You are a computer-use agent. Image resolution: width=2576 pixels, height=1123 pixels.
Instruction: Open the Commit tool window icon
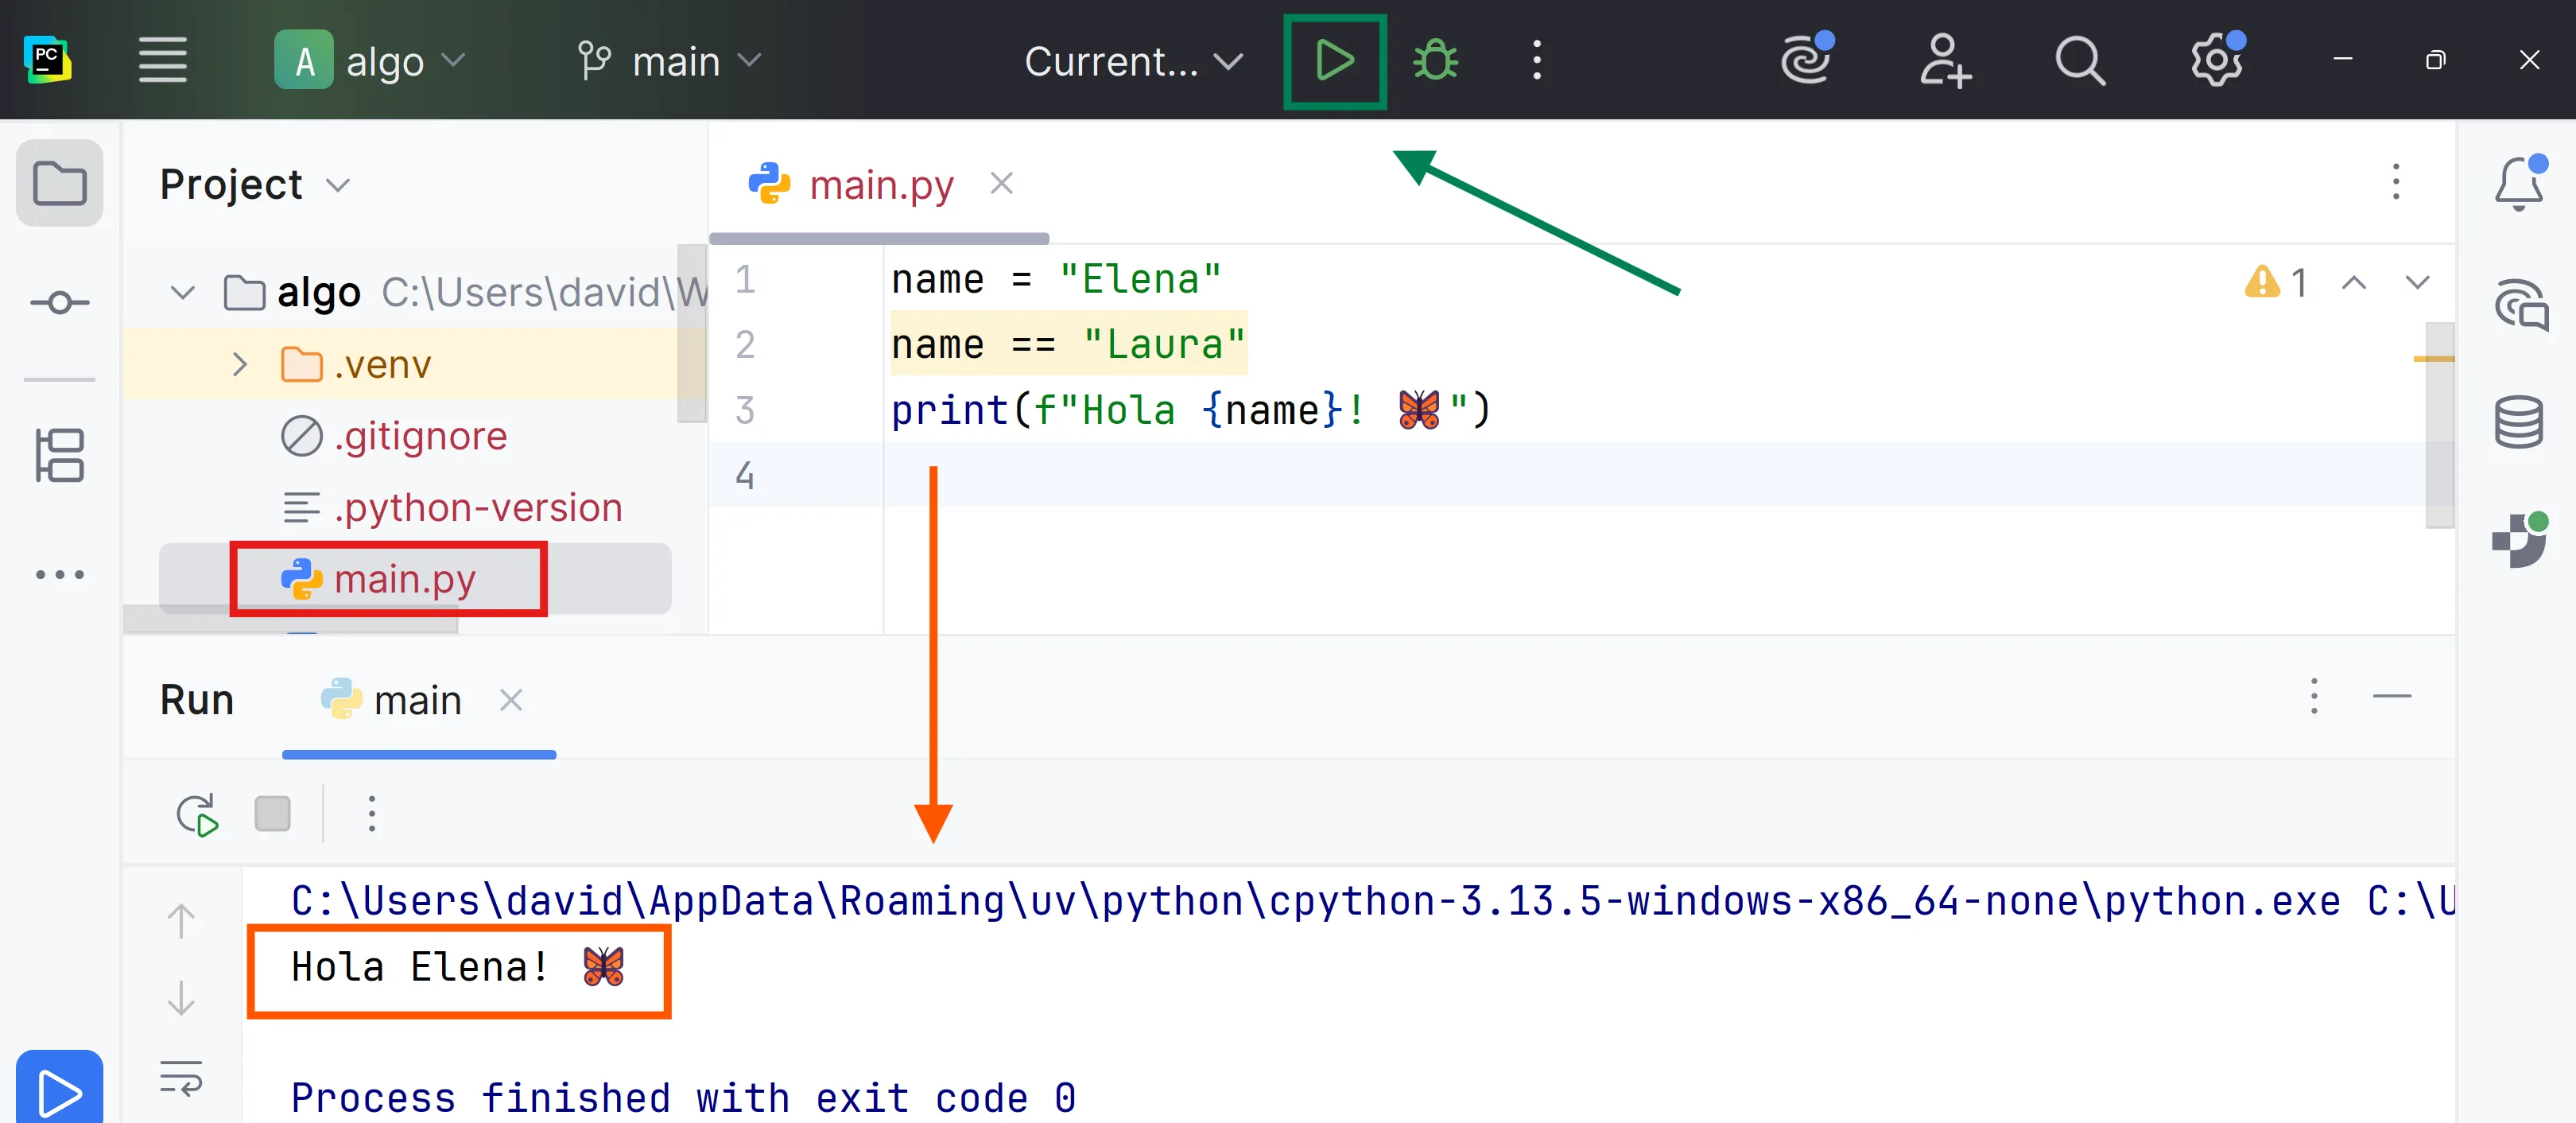point(59,302)
